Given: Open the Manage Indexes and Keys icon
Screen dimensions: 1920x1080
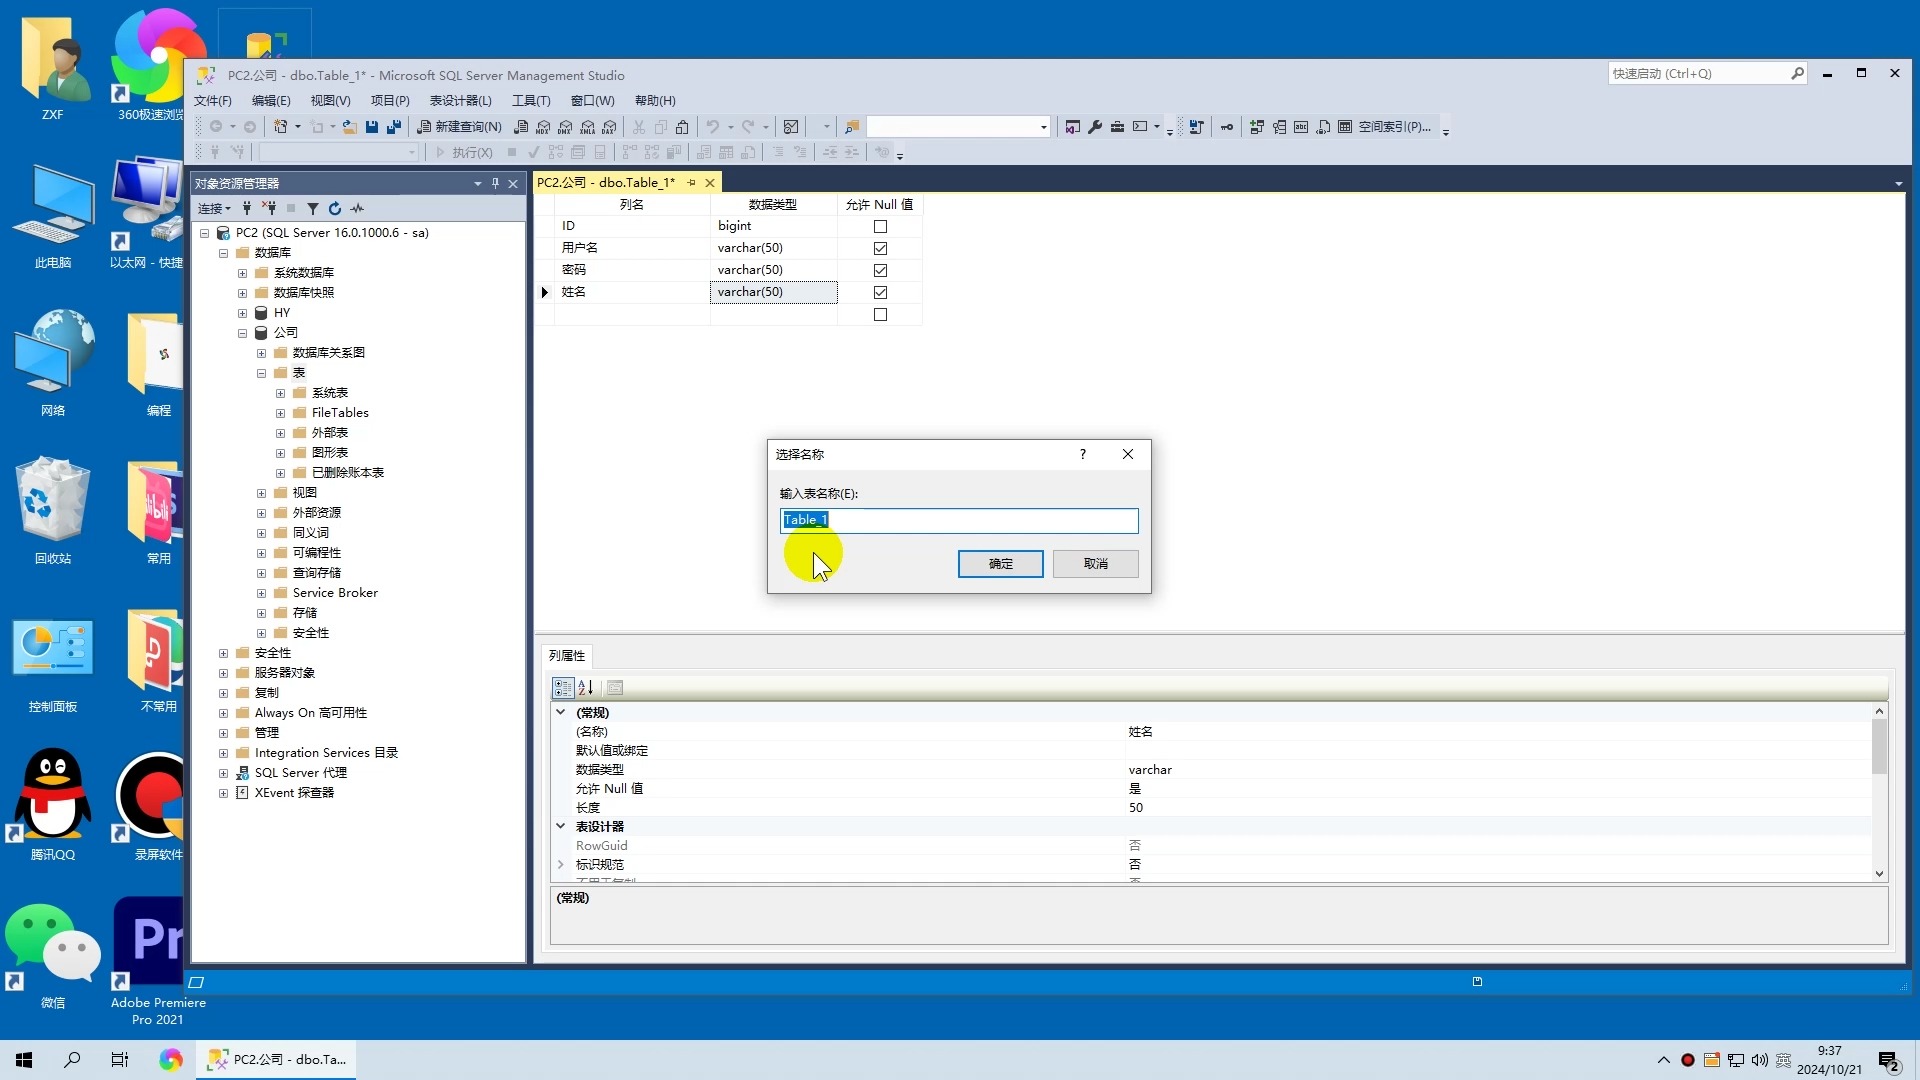Looking at the screenshot, I should tap(1279, 127).
